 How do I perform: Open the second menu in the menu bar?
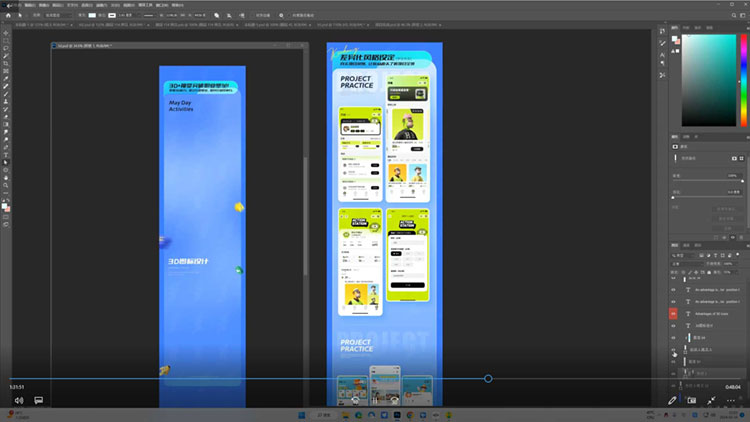point(30,4)
